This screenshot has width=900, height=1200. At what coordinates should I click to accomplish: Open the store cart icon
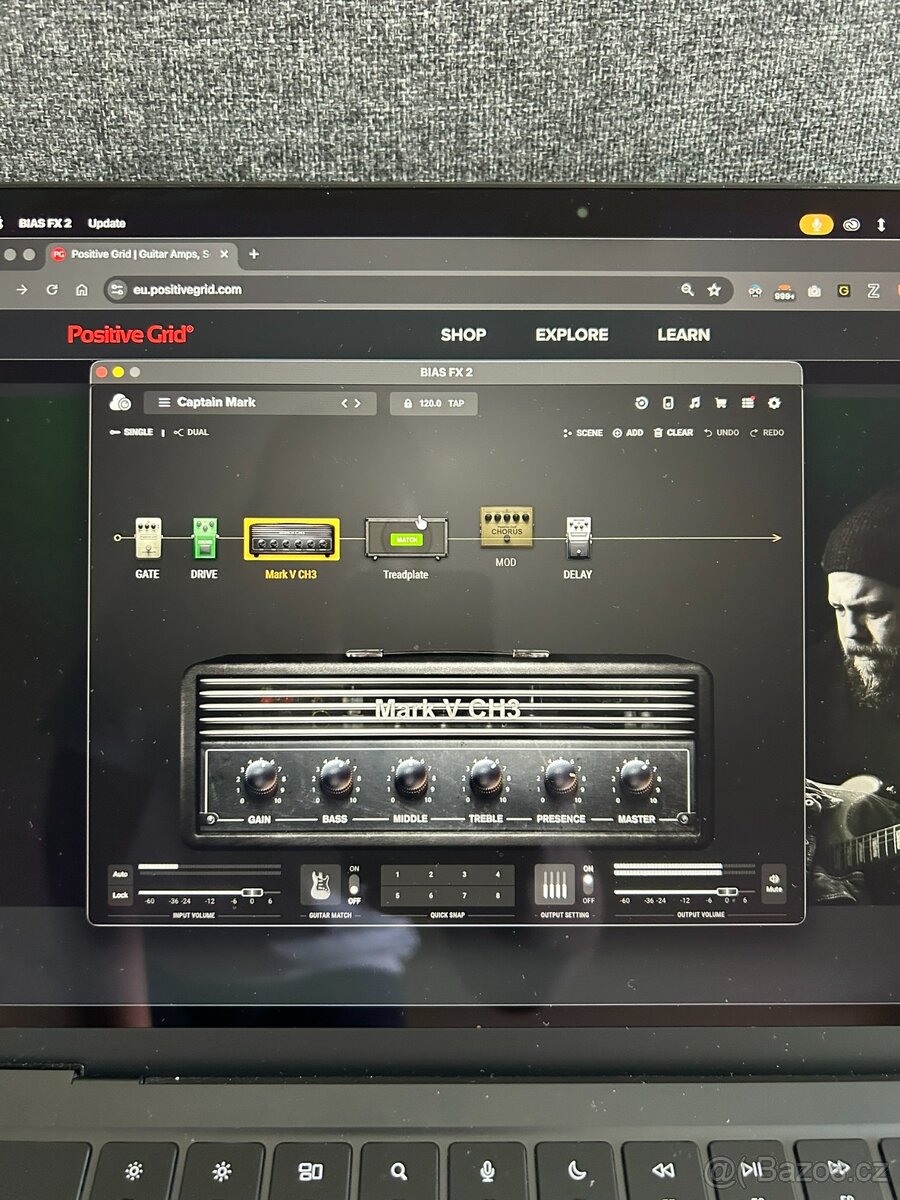pos(721,402)
